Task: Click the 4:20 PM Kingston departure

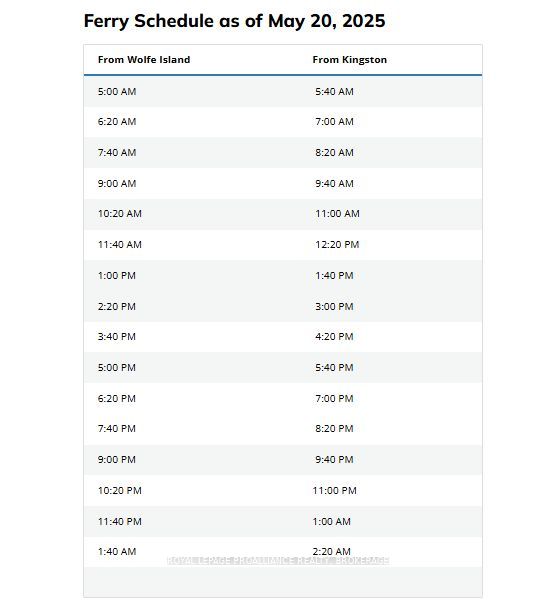Action: coord(334,337)
